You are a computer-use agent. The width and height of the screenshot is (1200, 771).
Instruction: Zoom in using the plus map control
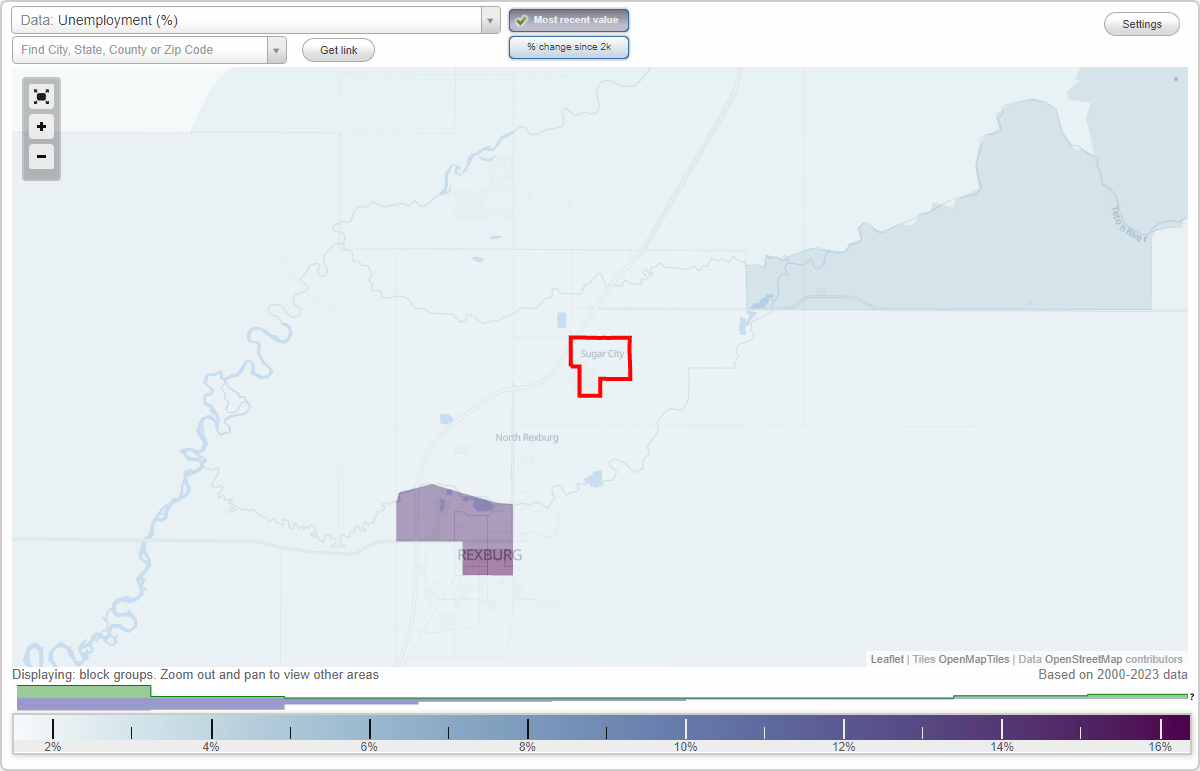pyautogui.click(x=41, y=127)
